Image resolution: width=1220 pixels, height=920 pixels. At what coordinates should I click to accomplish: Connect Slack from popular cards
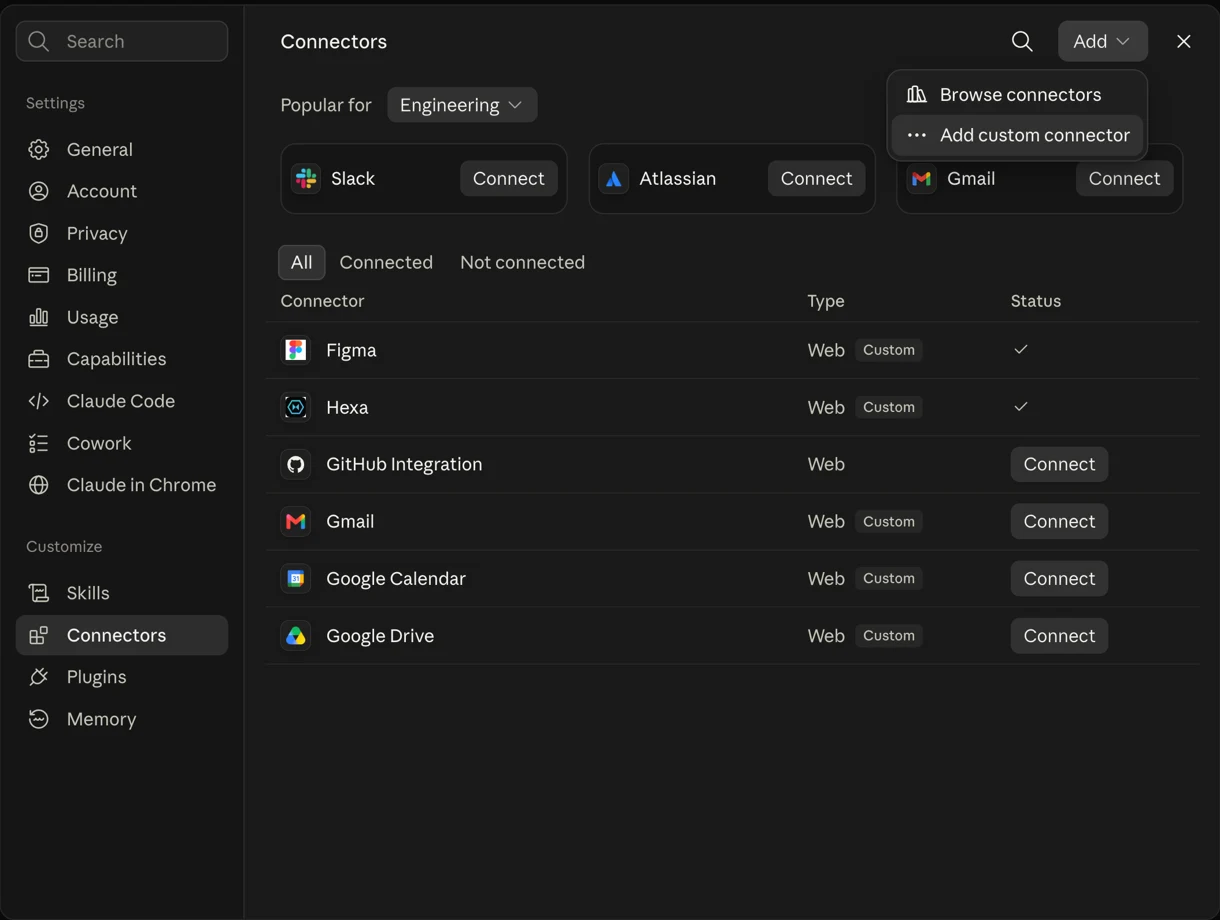pos(509,178)
